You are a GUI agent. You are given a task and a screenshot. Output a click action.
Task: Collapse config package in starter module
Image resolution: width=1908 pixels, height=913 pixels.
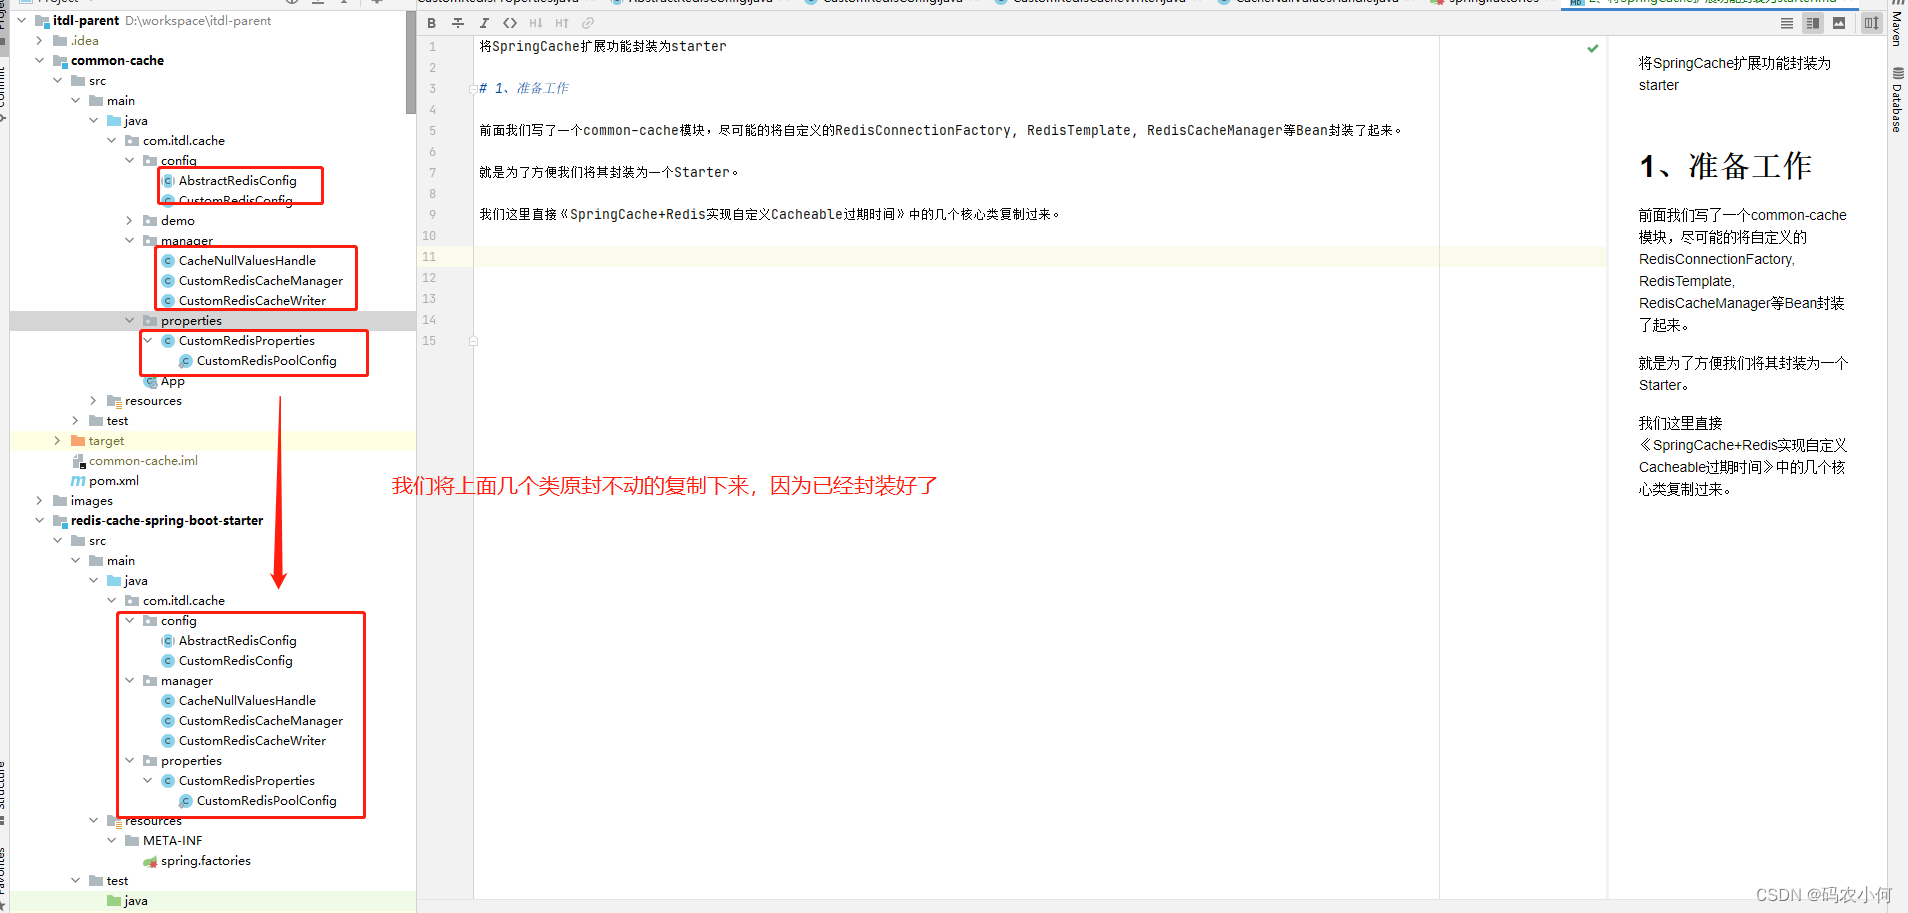[129, 620]
